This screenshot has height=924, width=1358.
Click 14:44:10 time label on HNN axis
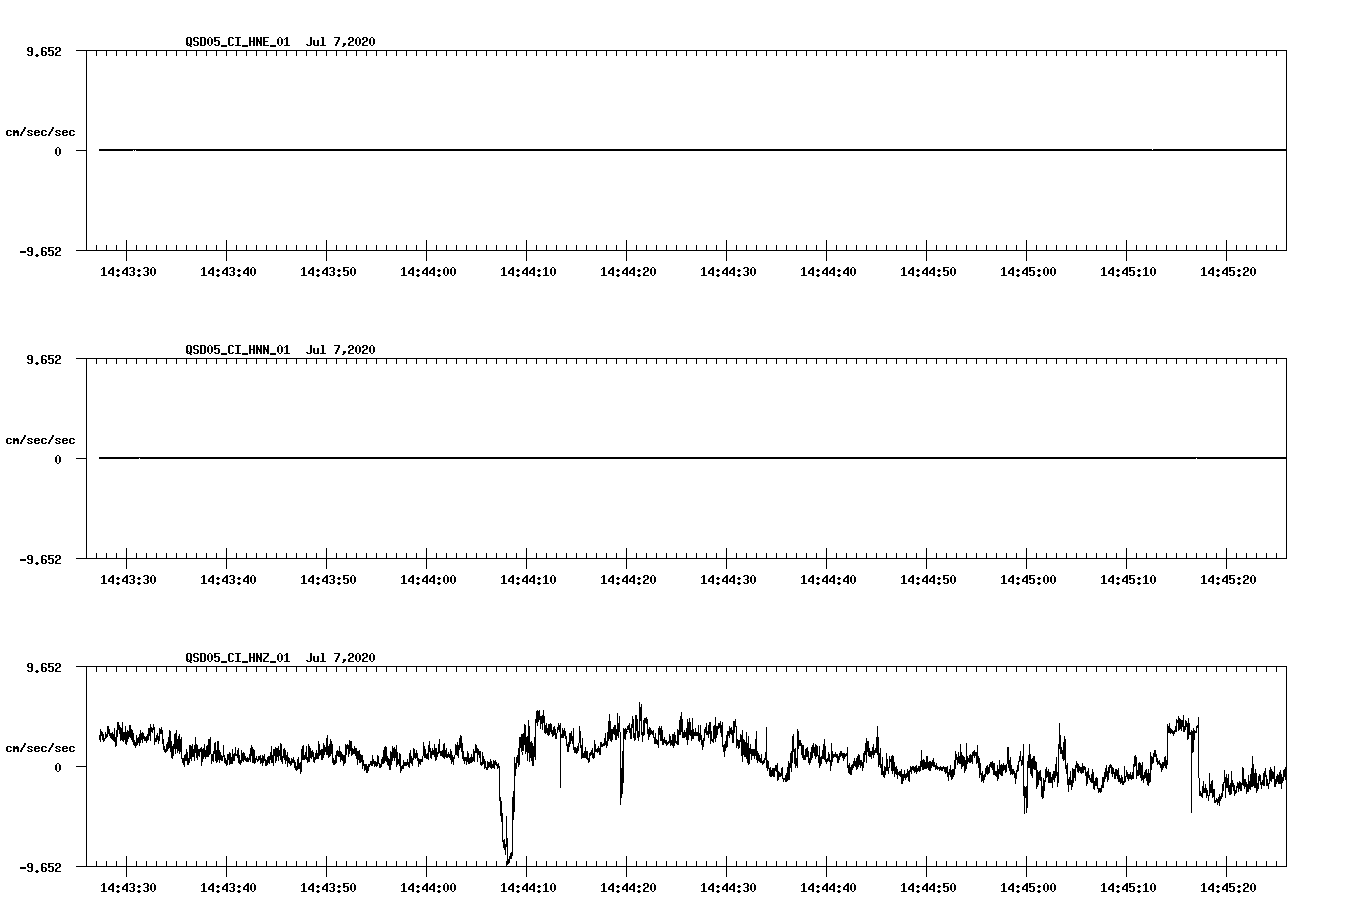click(x=528, y=580)
